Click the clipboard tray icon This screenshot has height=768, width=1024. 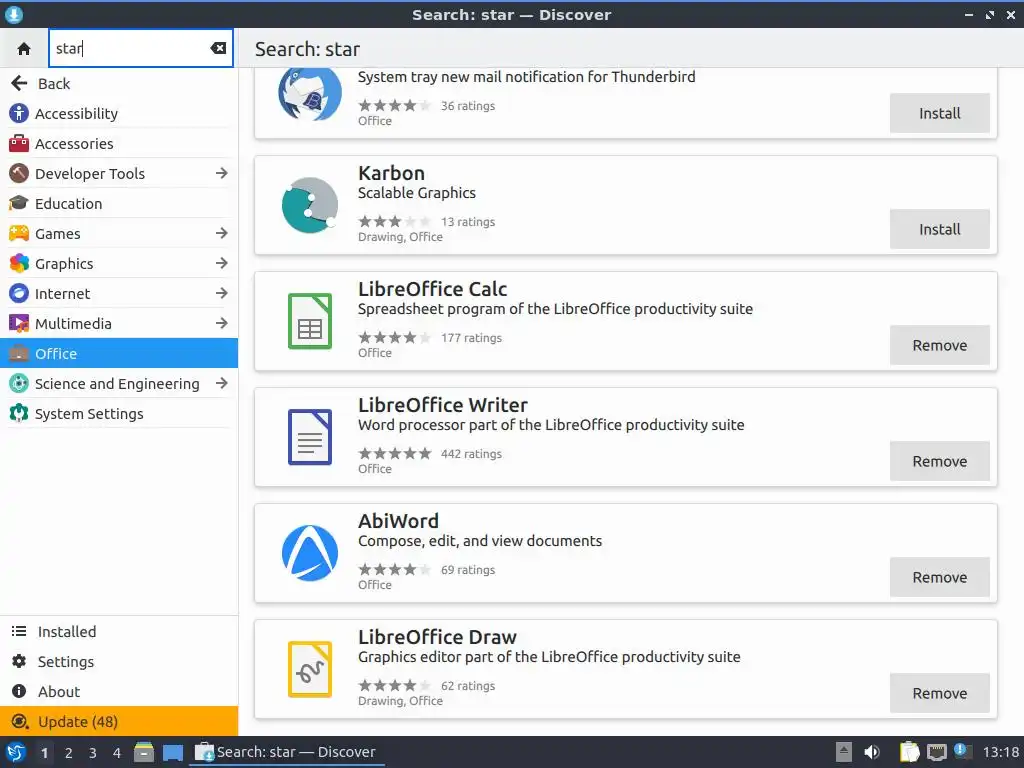[x=909, y=752]
